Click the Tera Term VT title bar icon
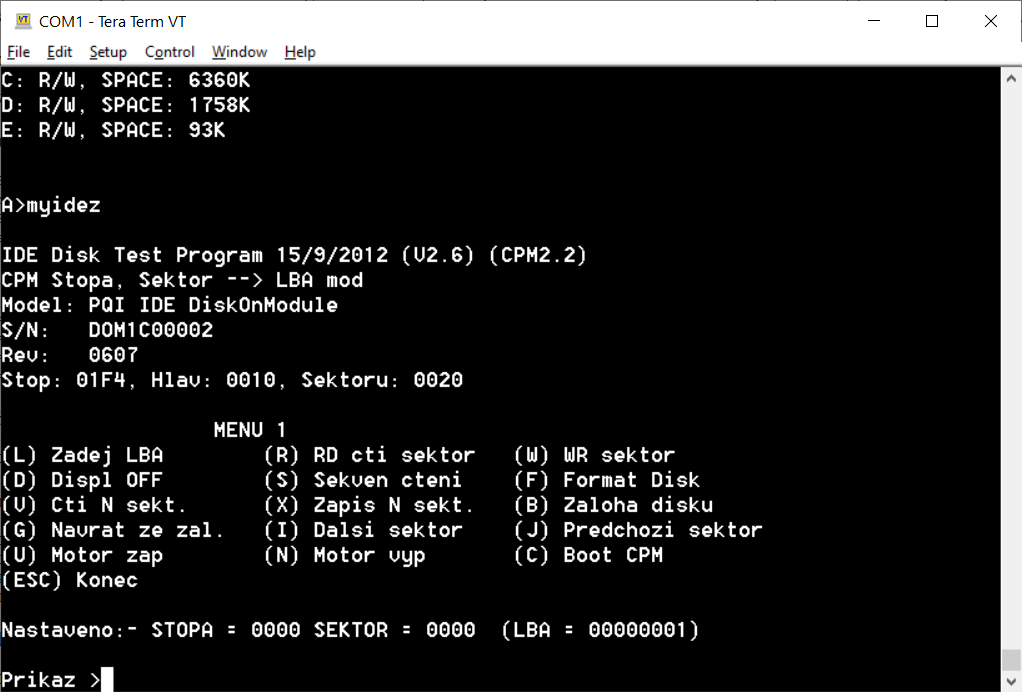Image resolution: width=1022 pixels, height=692 pixels. pyautogui.click(x=22, y=21)
